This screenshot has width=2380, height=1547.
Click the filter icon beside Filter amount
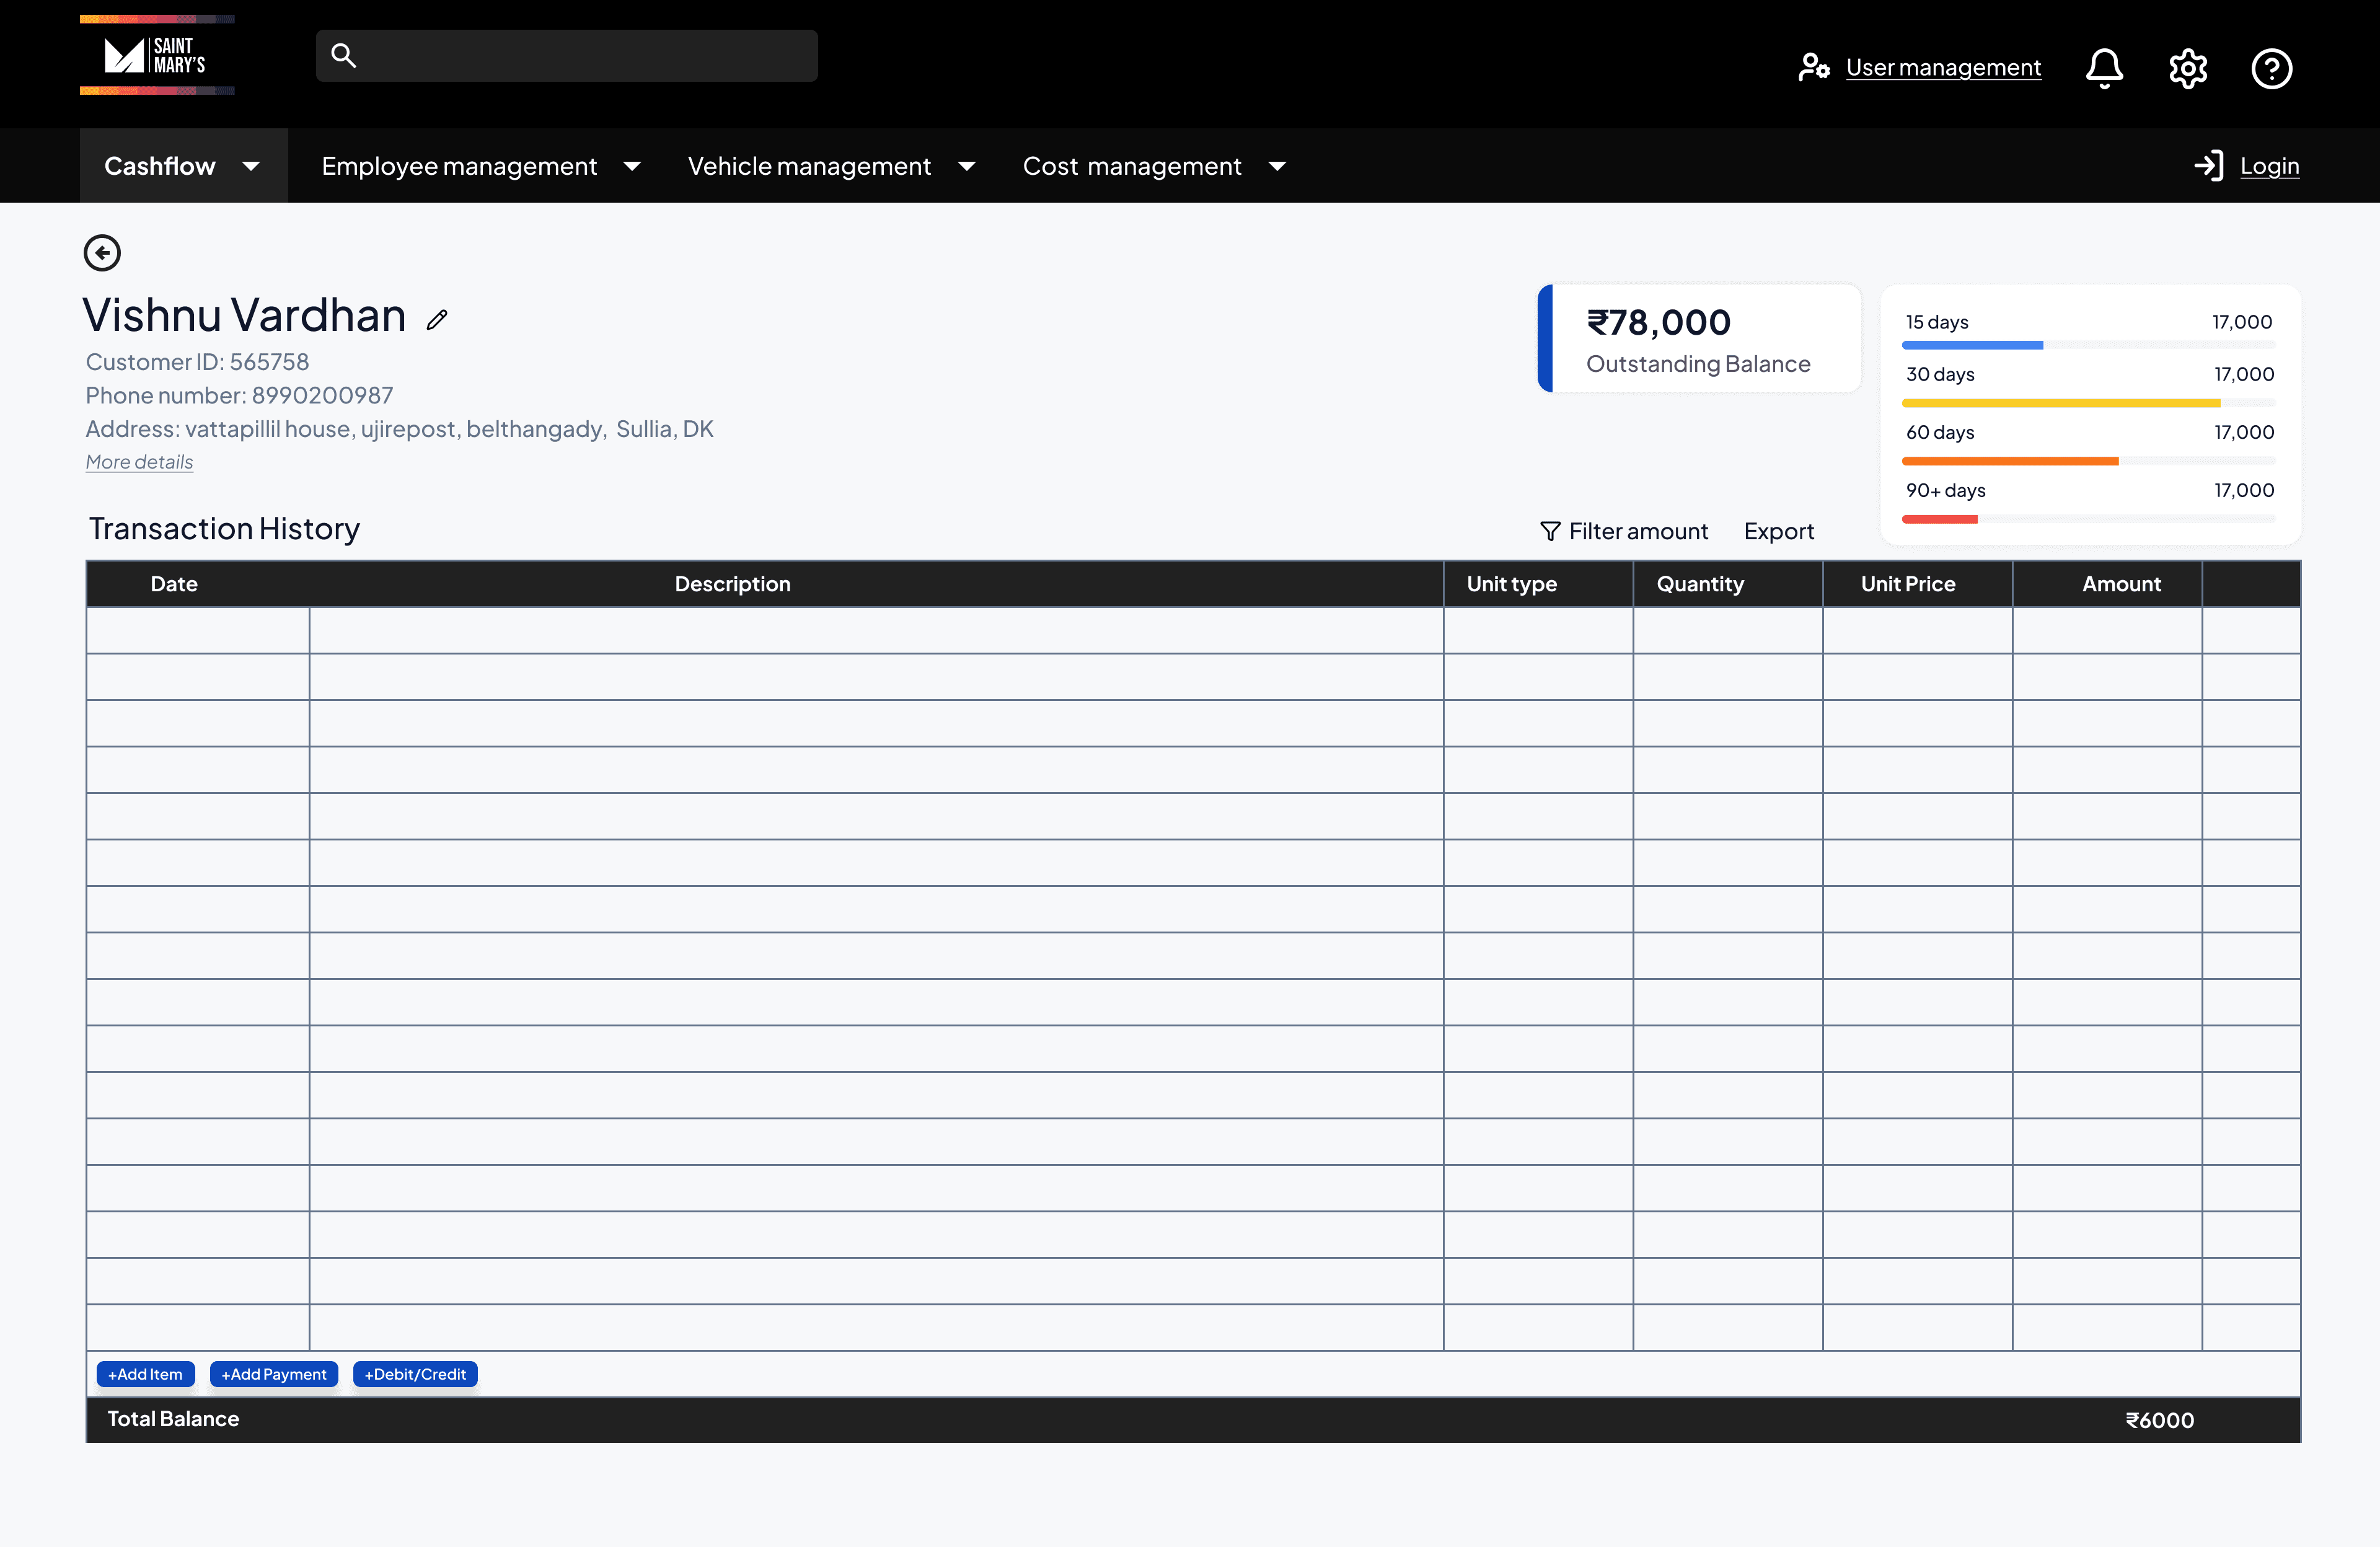(1551, 531)
